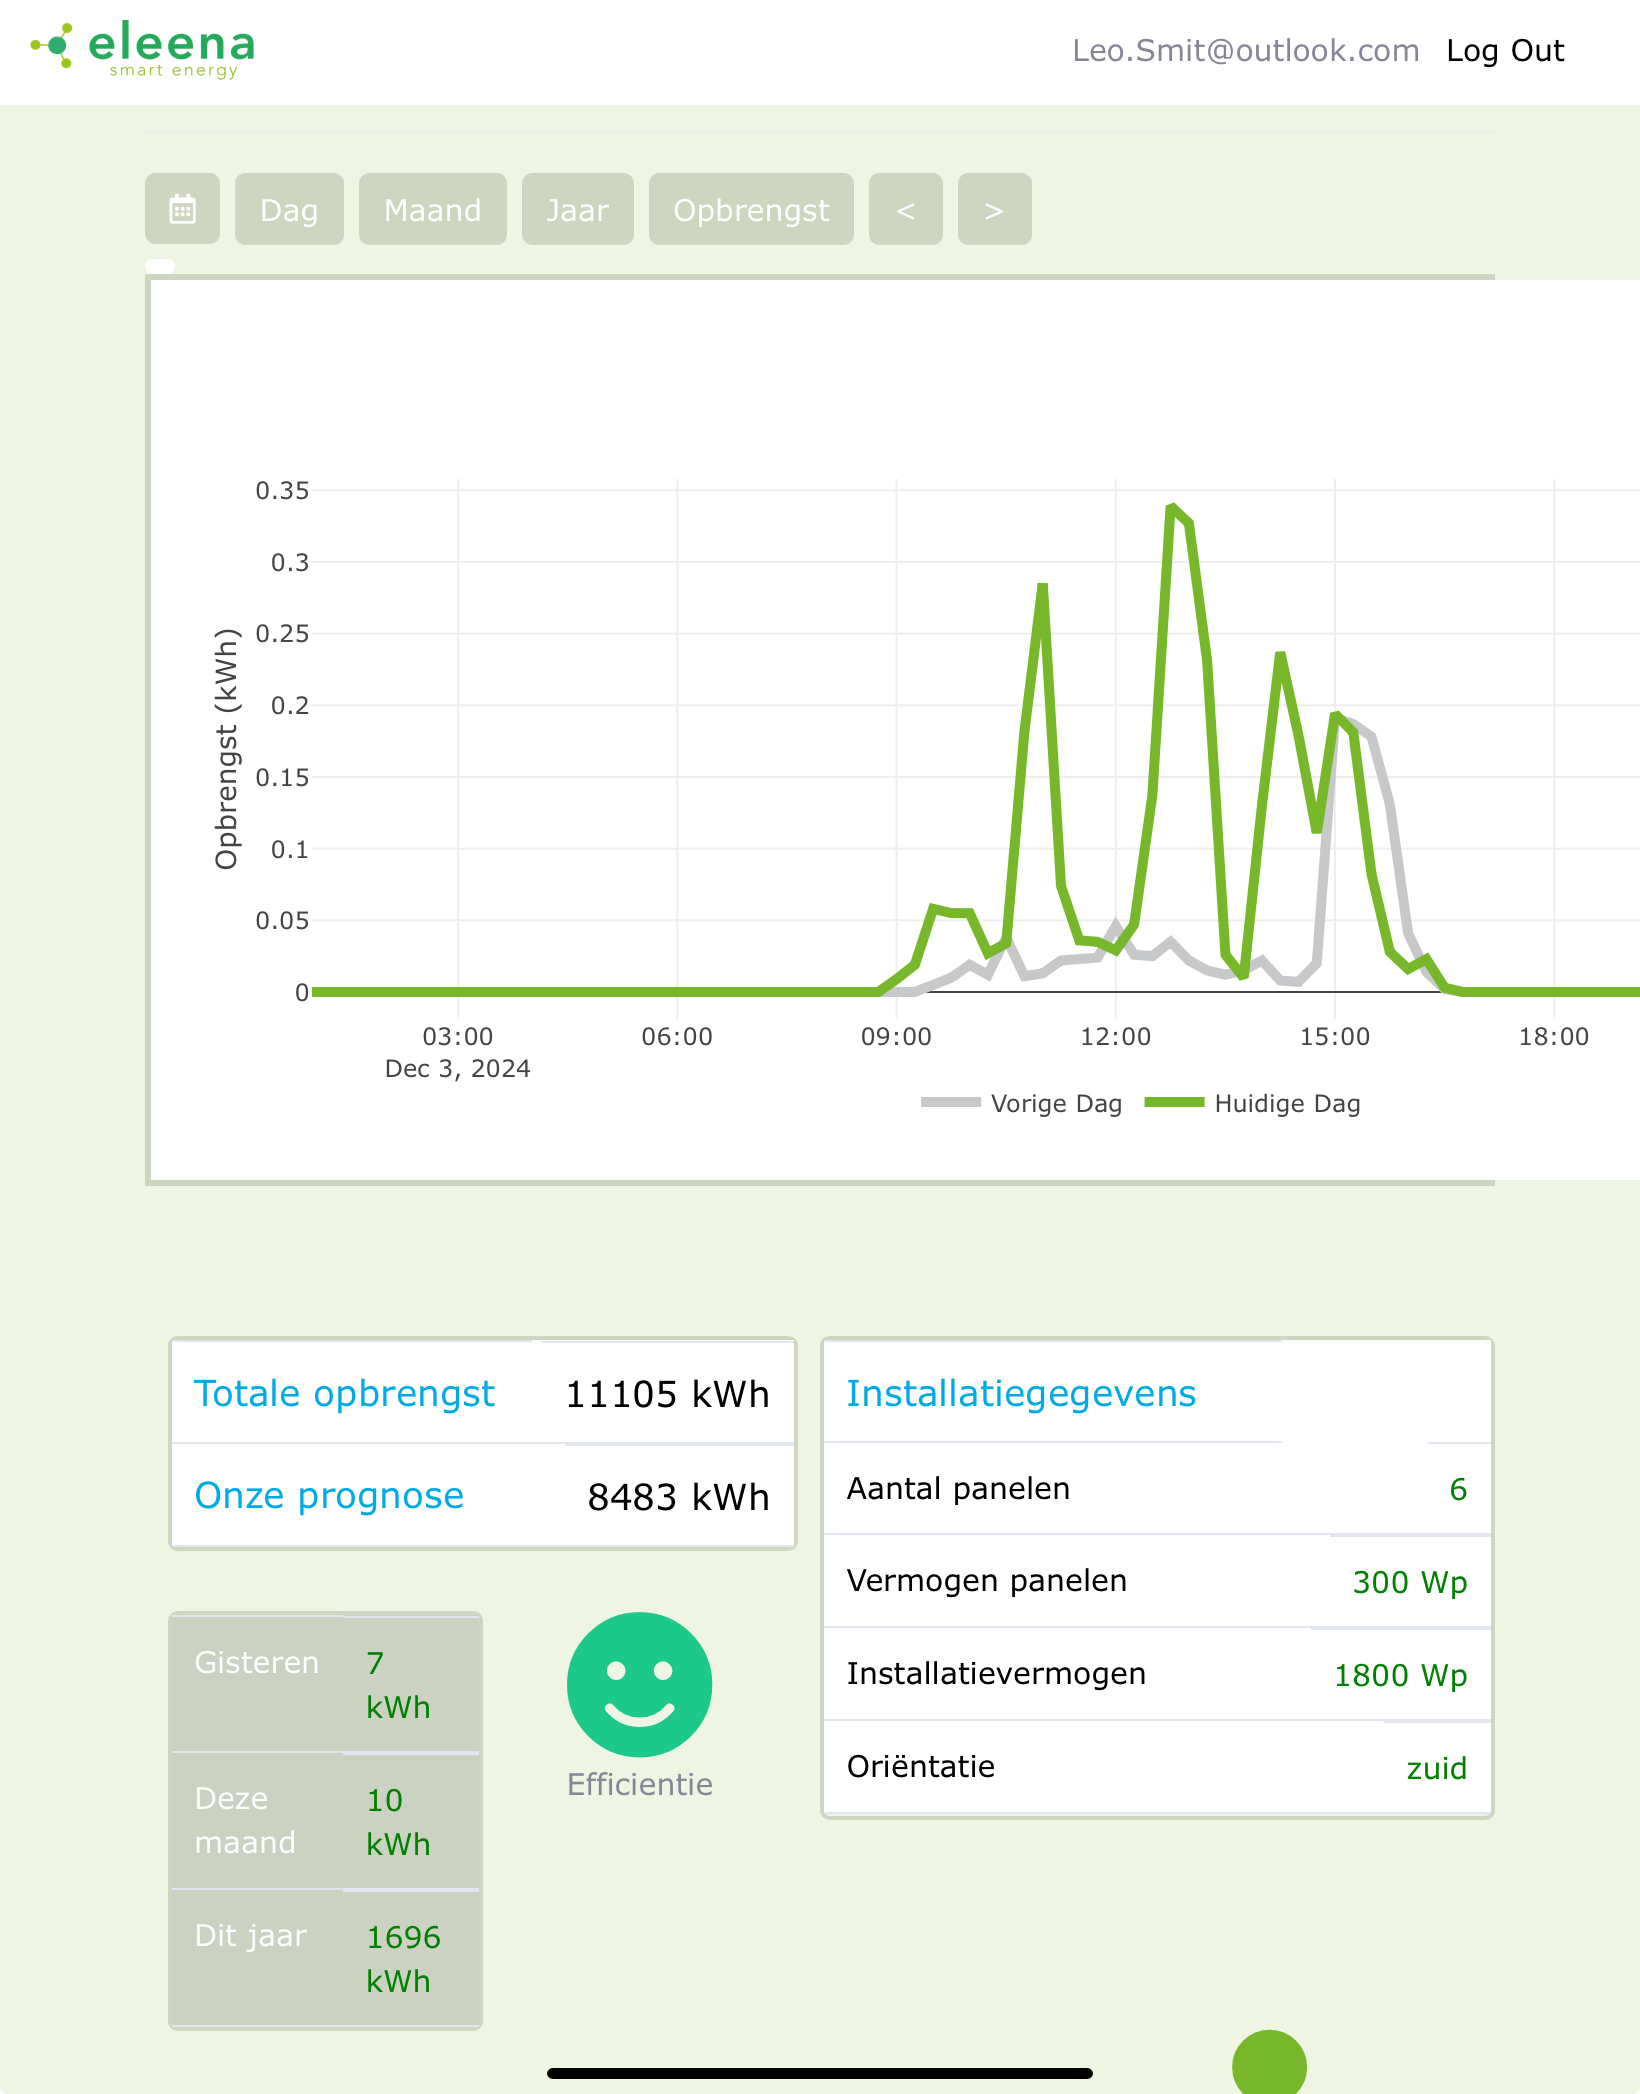
Task: Click the Installatiegegevens panel heading
Action: tap(1021, 1393)
